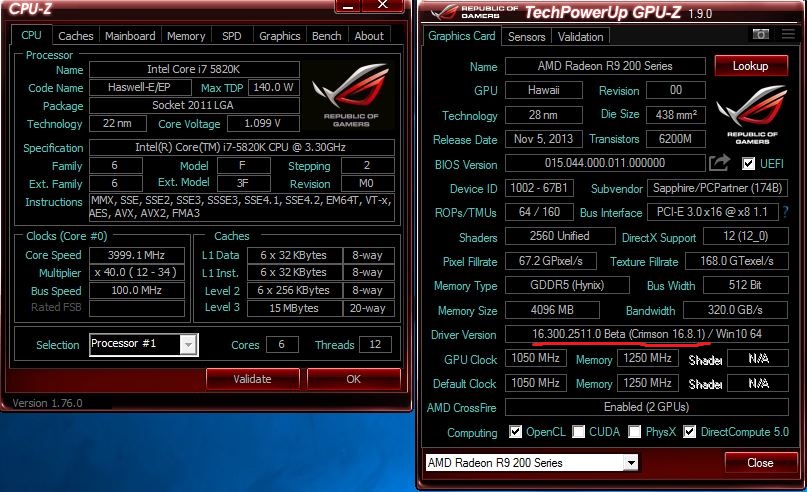Minimize the CPU-Z window
This screenshot has height=492, width=807.
tap(348, 6)
